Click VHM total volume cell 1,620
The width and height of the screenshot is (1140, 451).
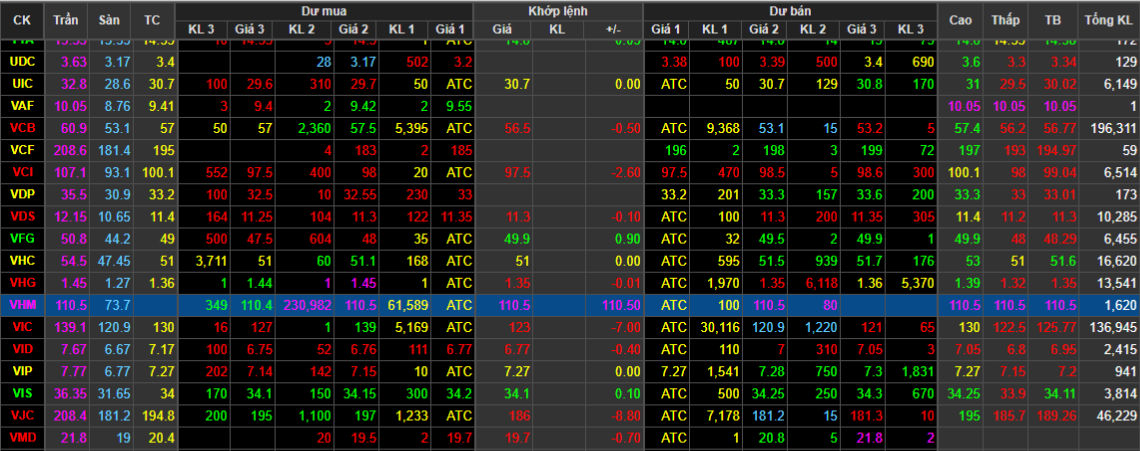pyautogui.click(x=1118, y=304)
